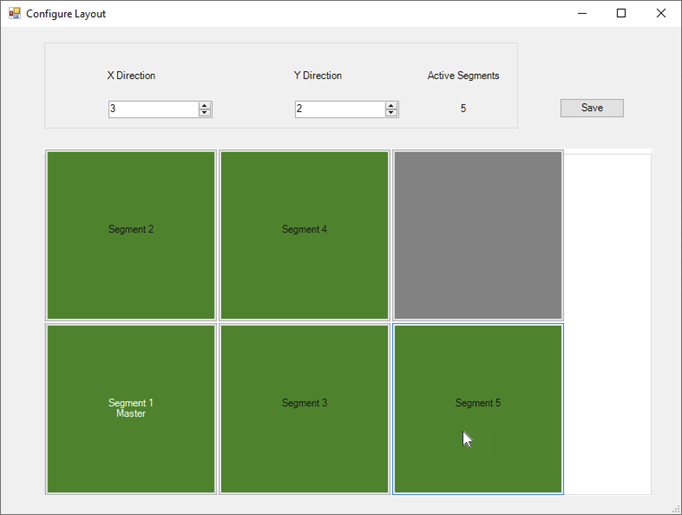The image size is (682, 515).
Task: Toggle the Segment 4 tile
Action: (304, 235)
